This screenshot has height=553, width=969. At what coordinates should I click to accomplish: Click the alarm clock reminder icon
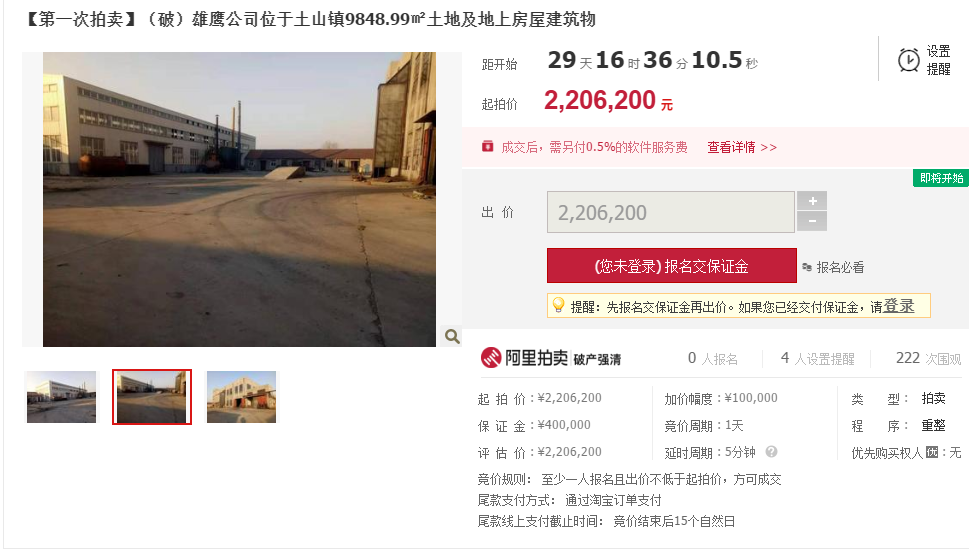click(908, 60)
